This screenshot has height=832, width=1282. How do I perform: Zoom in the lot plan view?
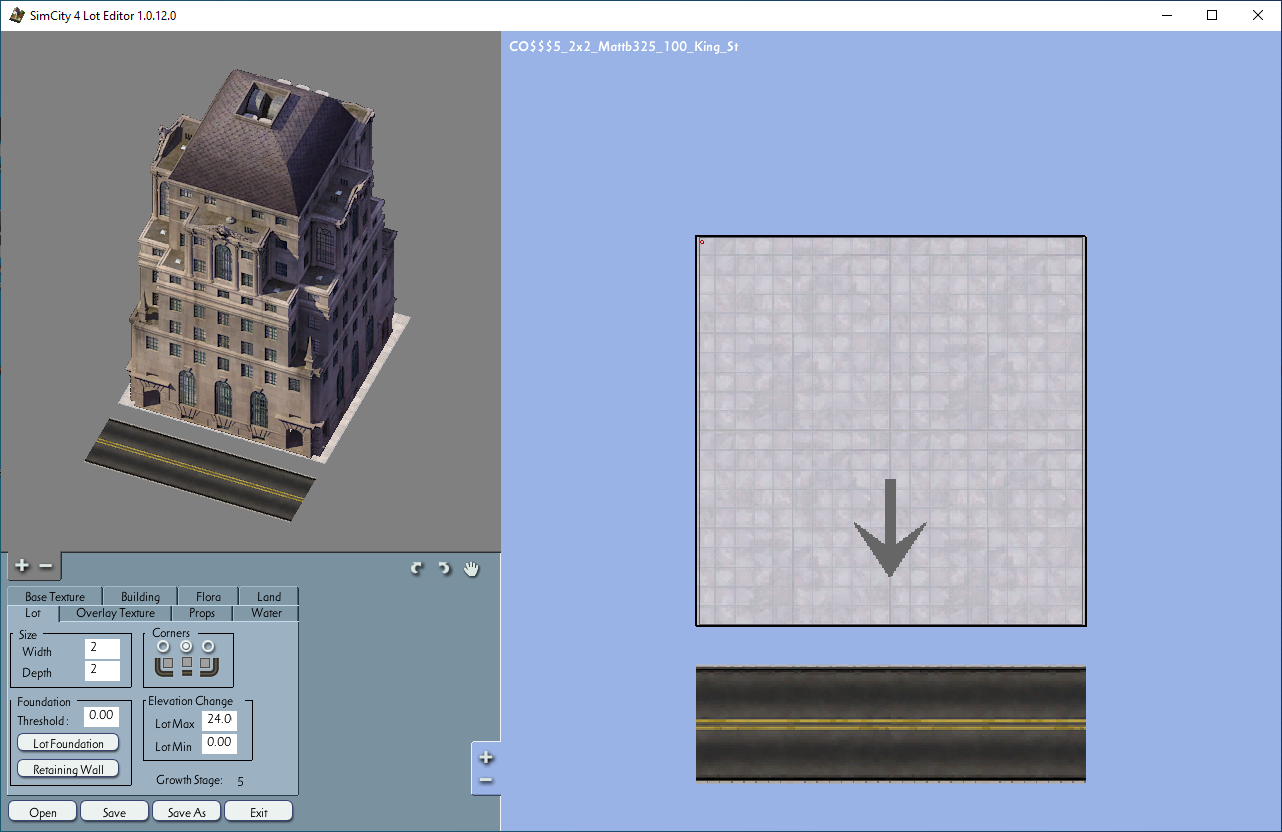486,757
